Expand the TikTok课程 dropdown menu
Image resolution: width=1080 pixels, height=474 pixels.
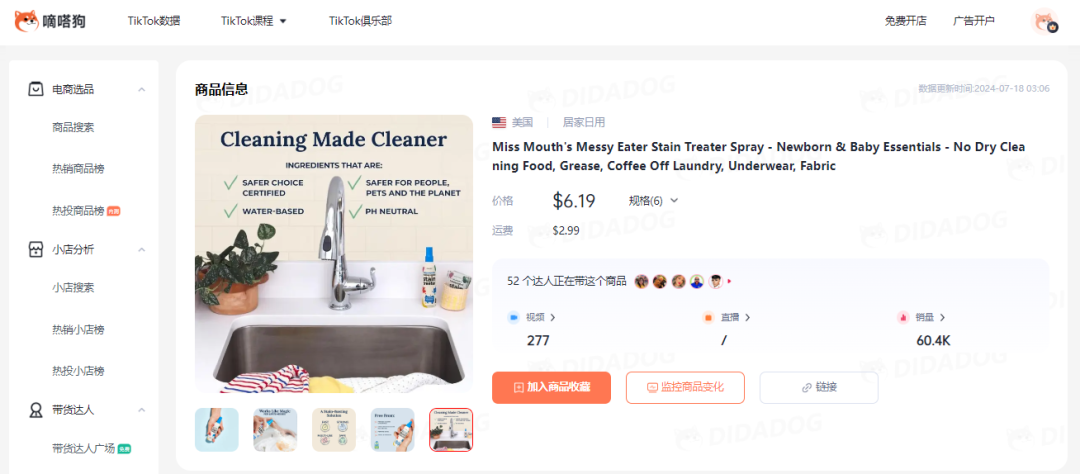coord(253,21)
